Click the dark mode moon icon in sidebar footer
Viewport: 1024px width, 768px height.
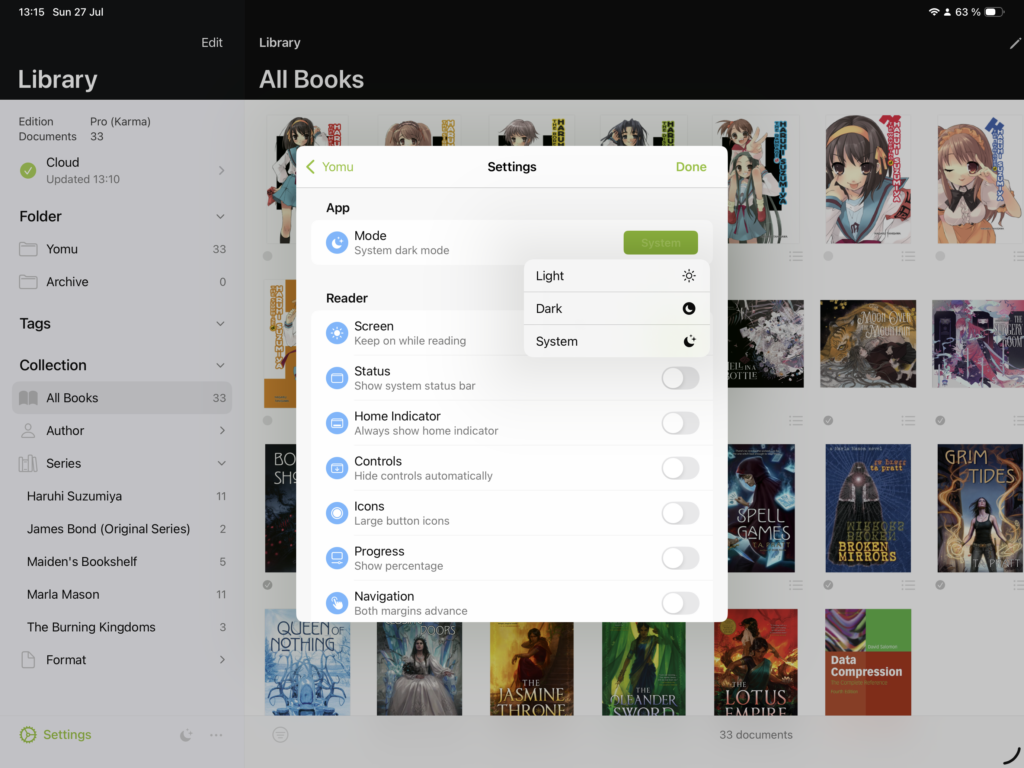click(186, 735)
